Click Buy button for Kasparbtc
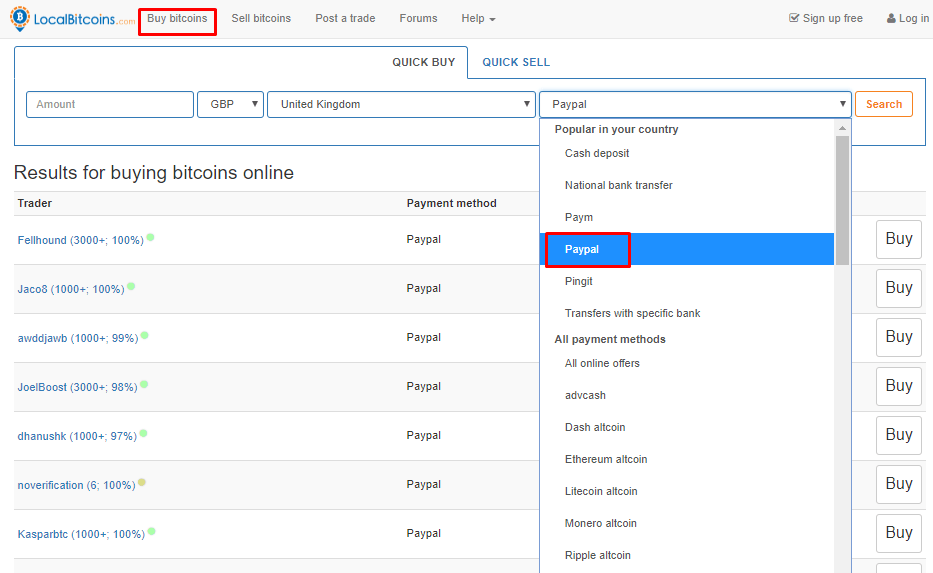 coord(898,533)
